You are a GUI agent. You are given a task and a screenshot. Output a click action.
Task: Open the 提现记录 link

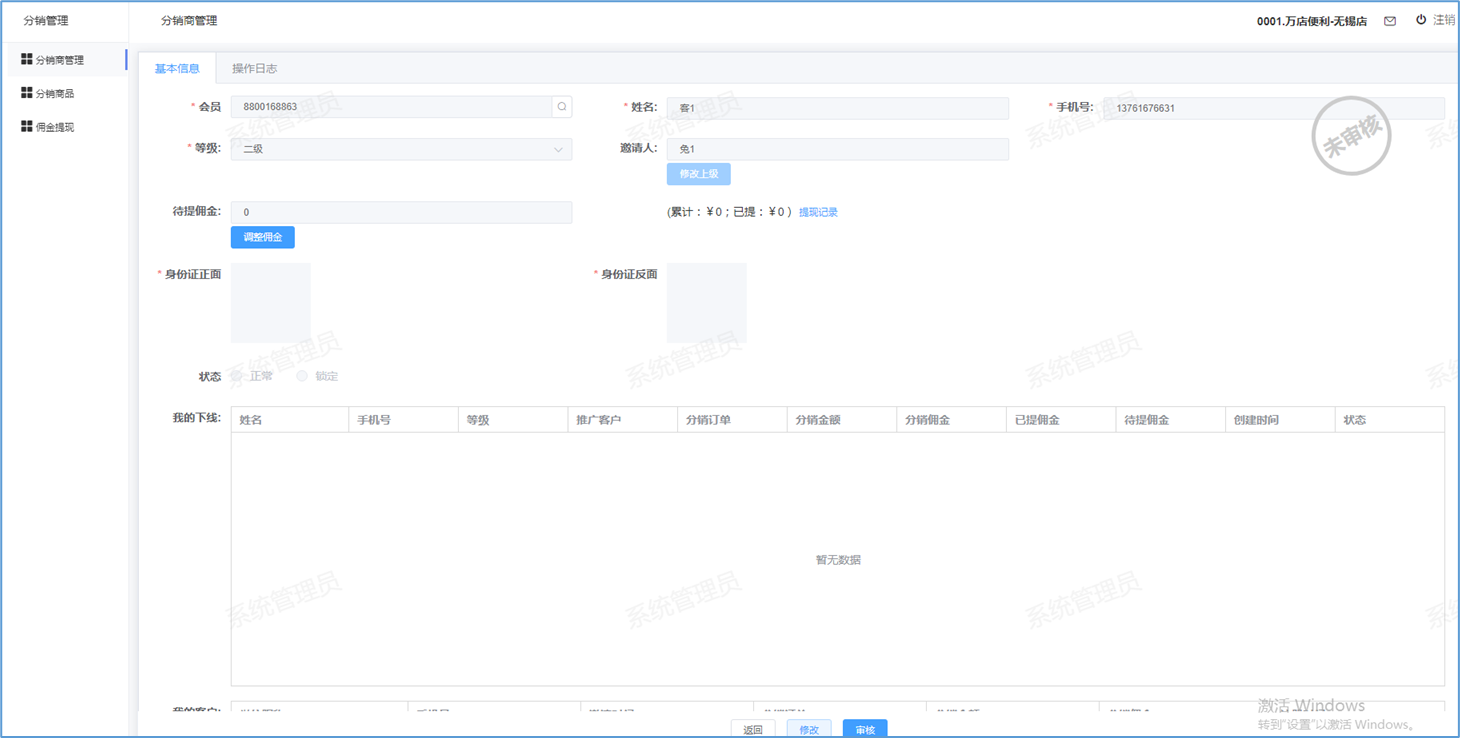pos(818,212)
